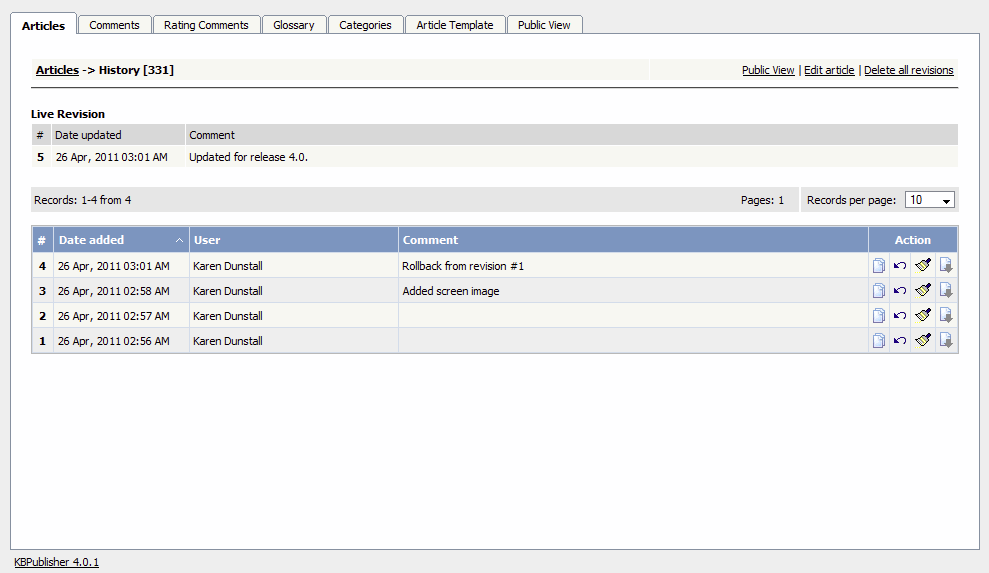Click the pages icon for revision 1
This screenshot has height=573, width=989.
[878, 341]
